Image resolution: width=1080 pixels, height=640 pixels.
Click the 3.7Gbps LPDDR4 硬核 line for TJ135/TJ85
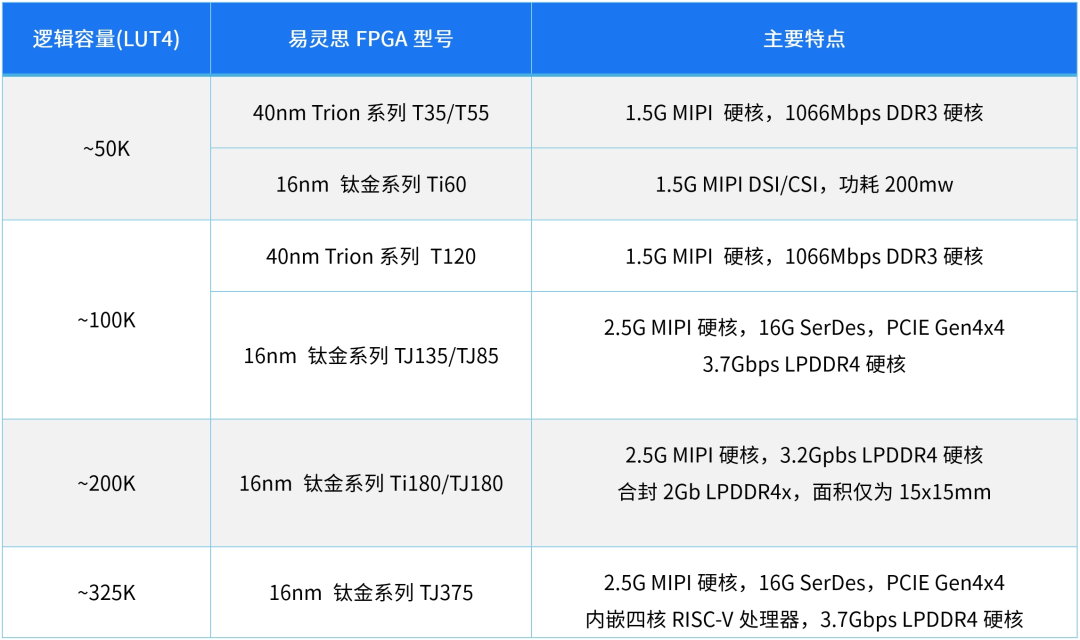coord(804,365)
